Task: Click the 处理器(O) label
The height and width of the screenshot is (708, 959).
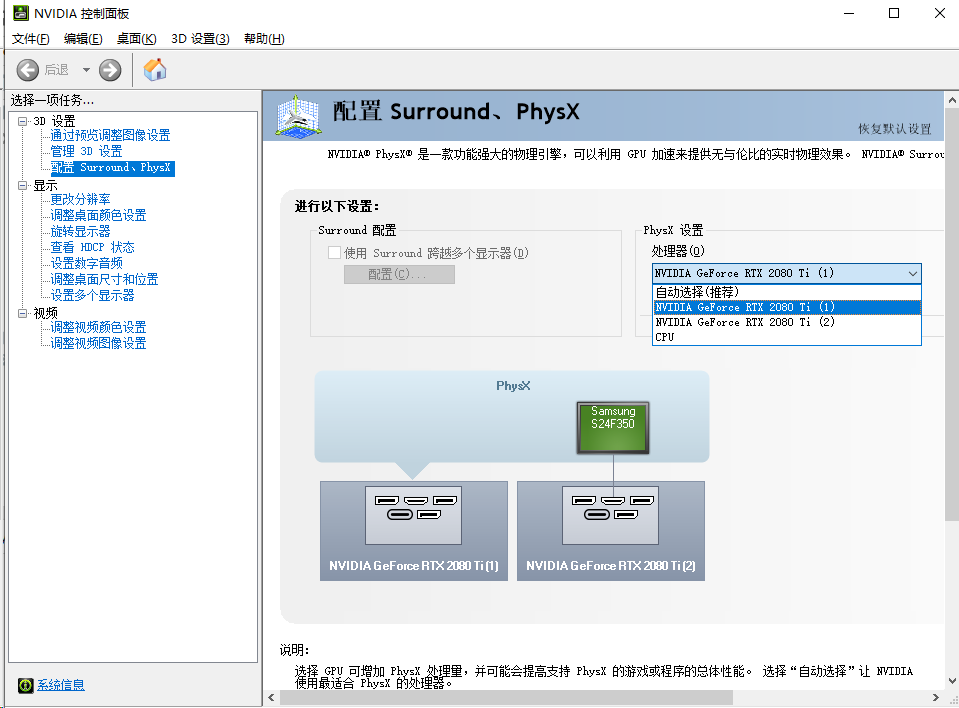Action: (678, 251)
